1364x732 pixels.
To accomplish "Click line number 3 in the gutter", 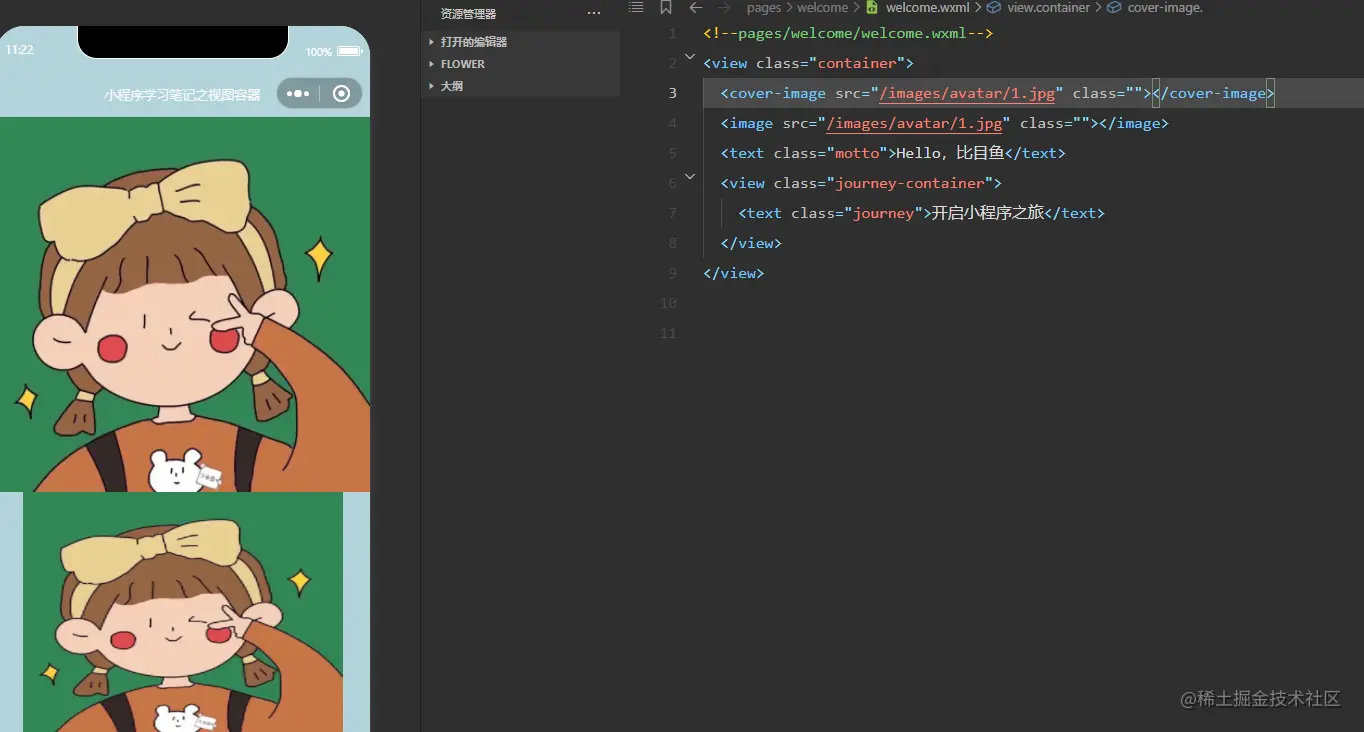I will (x=673, y=93).
